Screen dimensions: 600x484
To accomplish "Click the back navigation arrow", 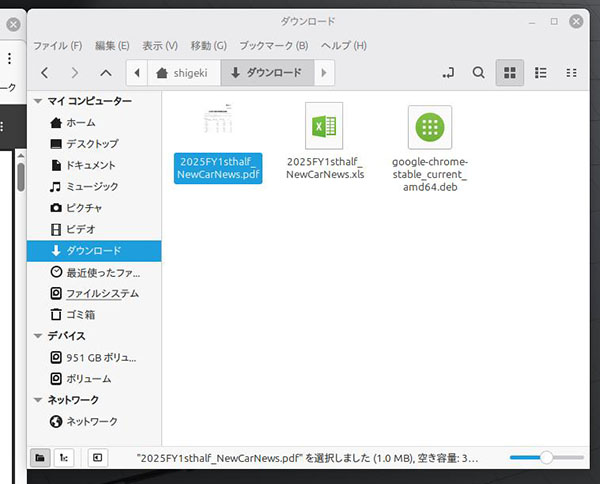I will [x=45, y=73].
